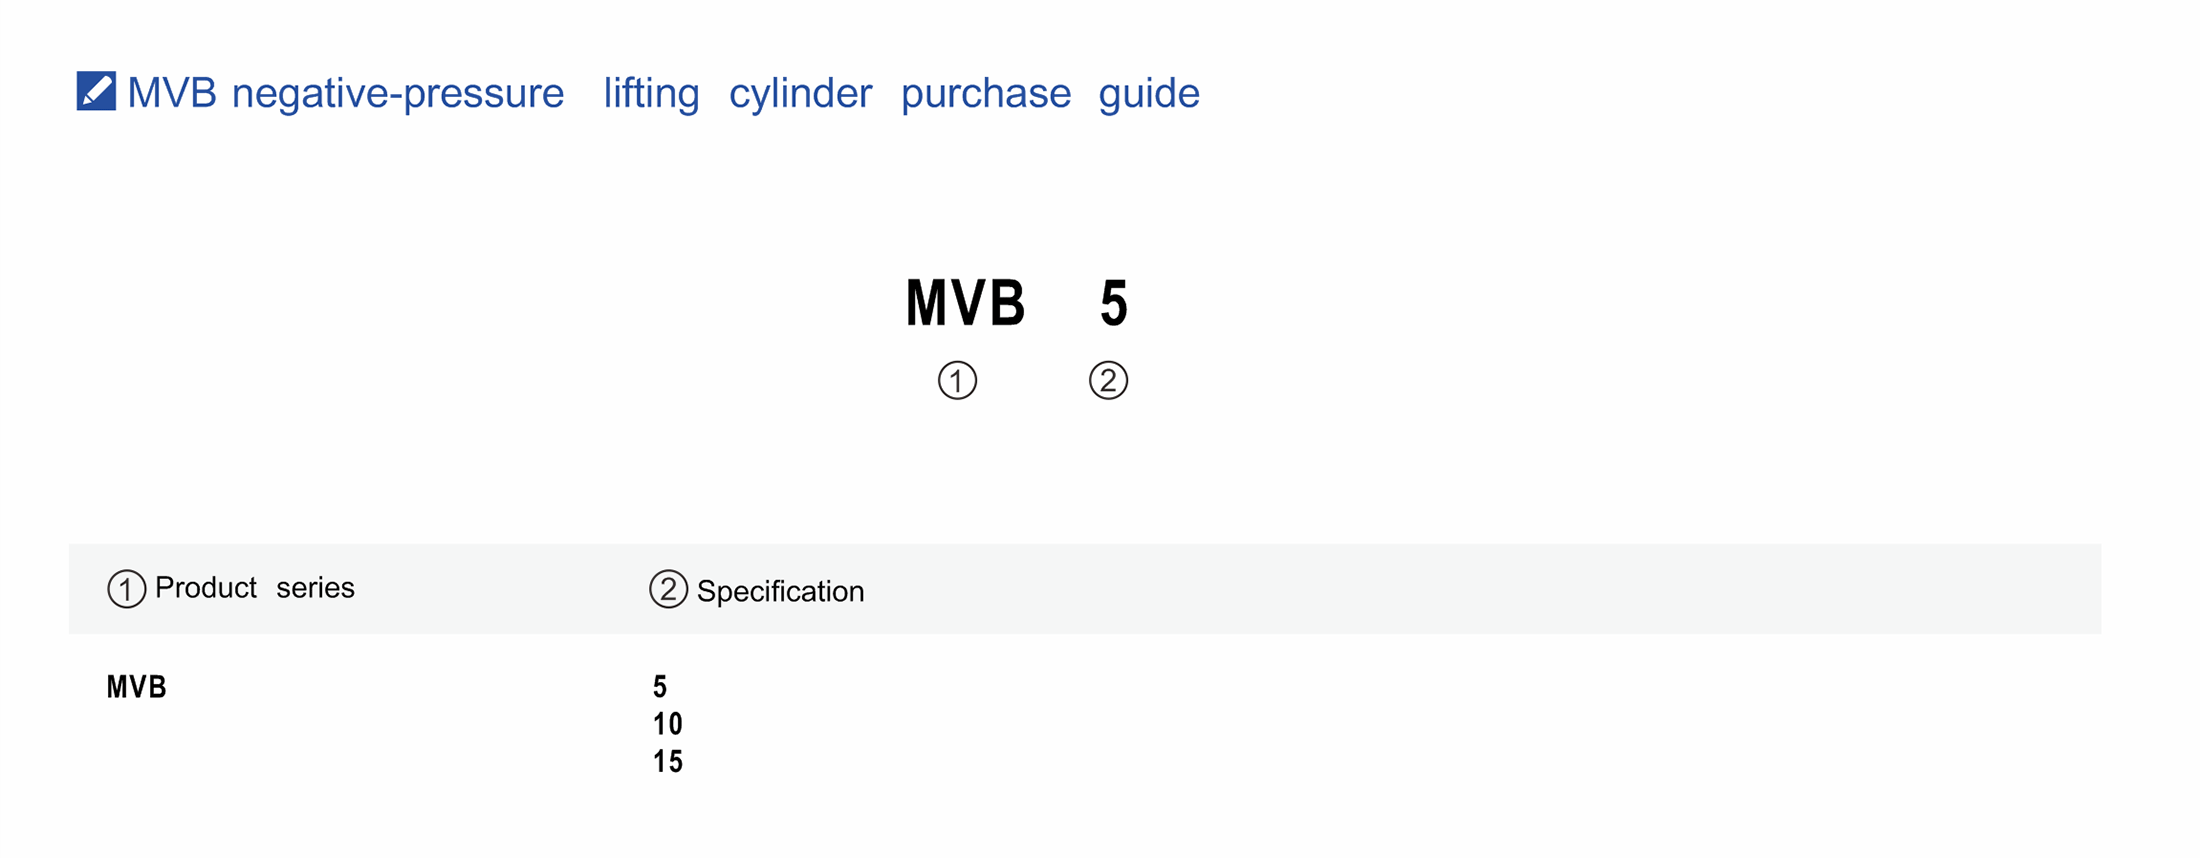Image resolution: width=2200 pixels, height=858 pixels.
Task: Click the word "purchase" in the title
Action: pyautogui.click(x=985, y=93)
